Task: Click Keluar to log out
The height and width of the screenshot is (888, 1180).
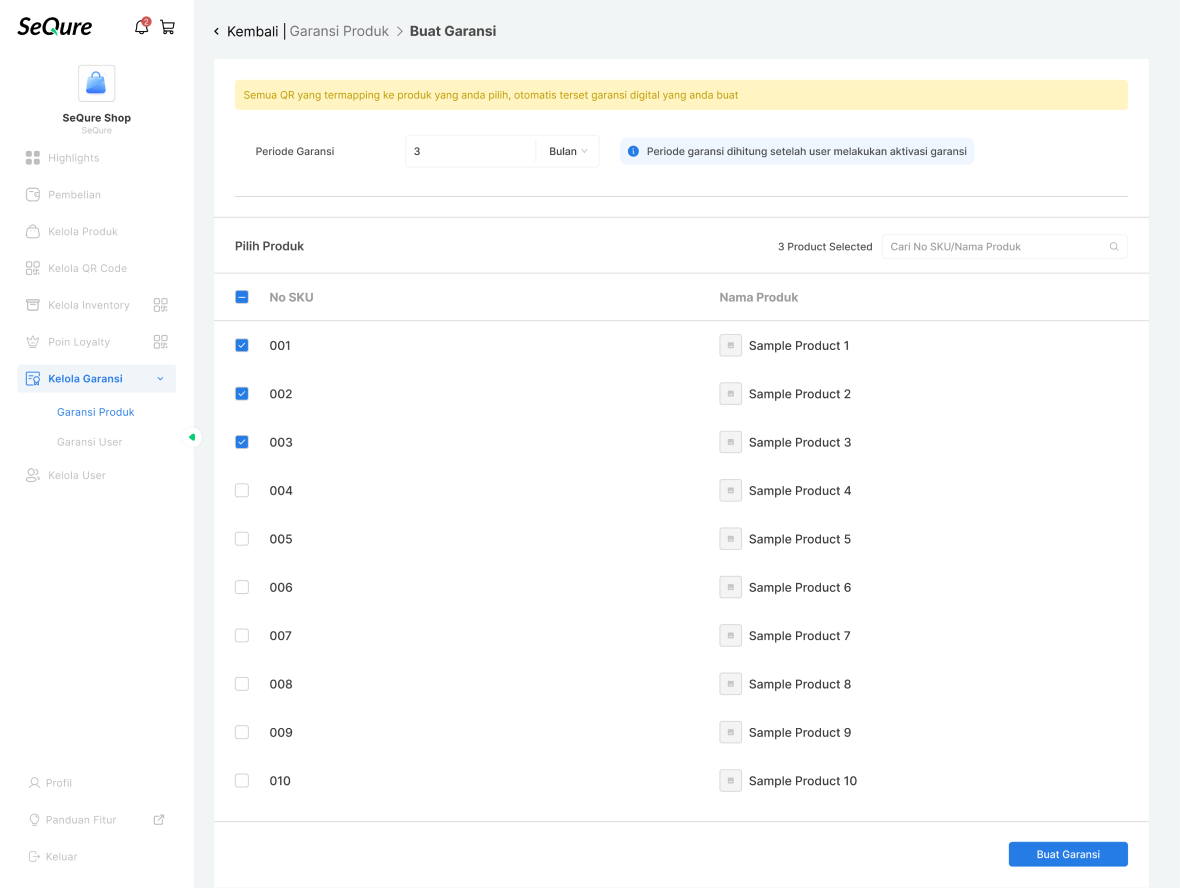Action: [61, 856]
